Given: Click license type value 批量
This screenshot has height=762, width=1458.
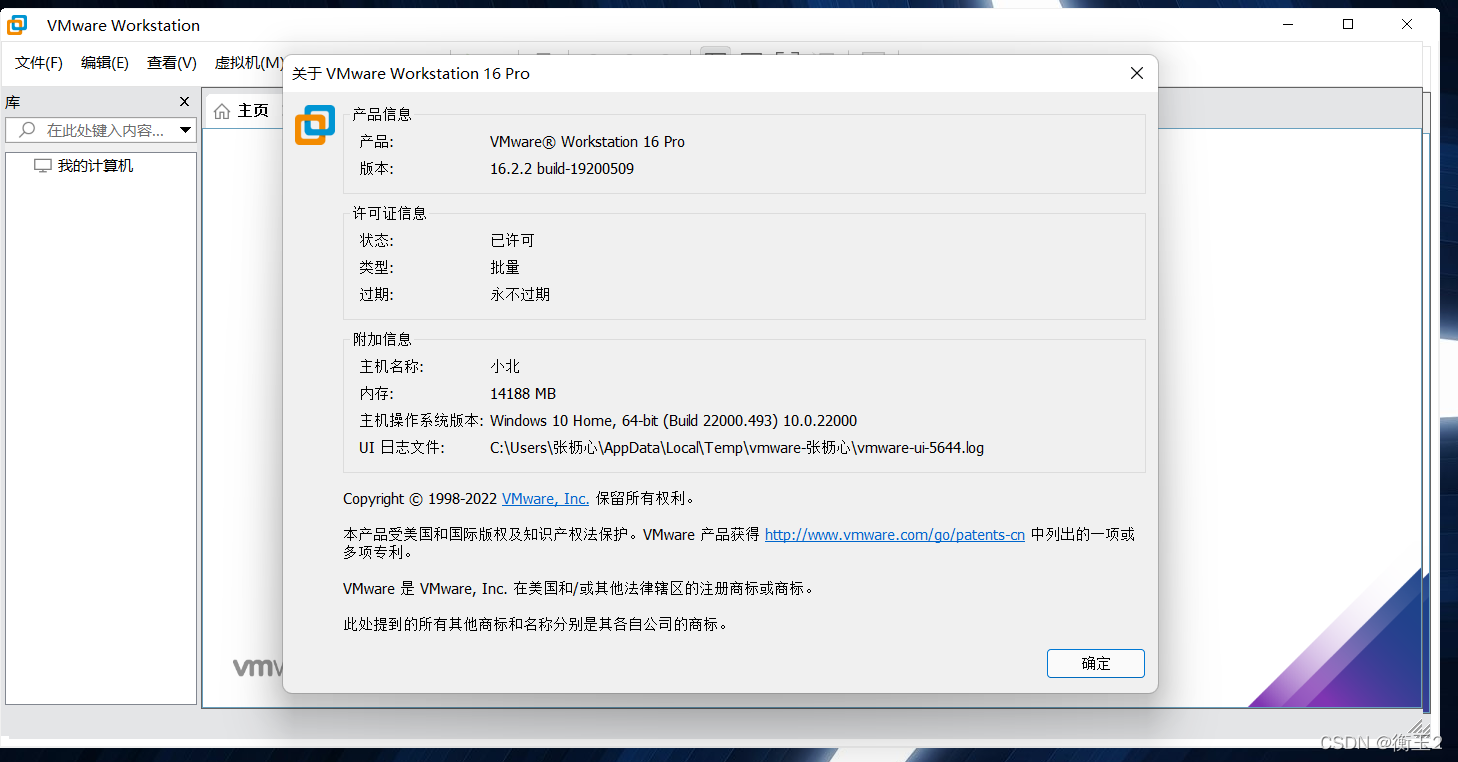Looking at the screenshot, I should pyautogui.click(x=505, y=267).
